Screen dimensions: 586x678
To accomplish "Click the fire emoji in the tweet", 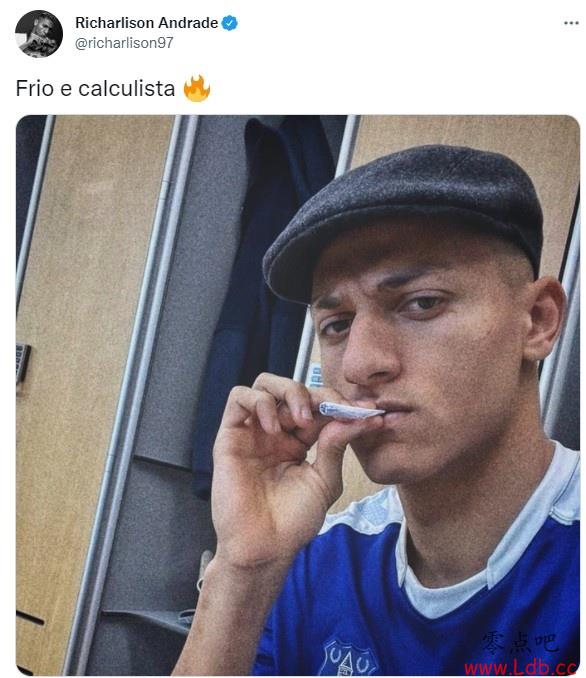I will point(196,89).
